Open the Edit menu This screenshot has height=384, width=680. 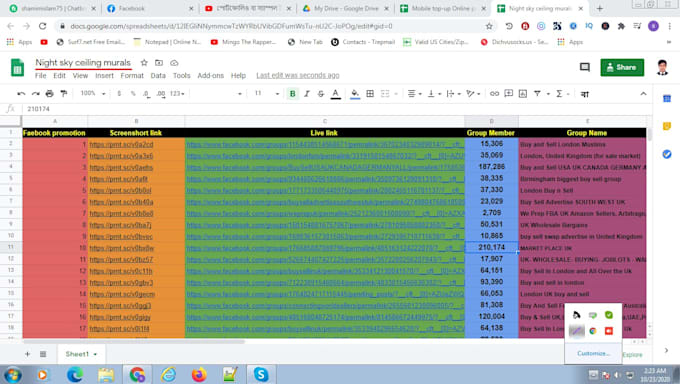[59, 75]
